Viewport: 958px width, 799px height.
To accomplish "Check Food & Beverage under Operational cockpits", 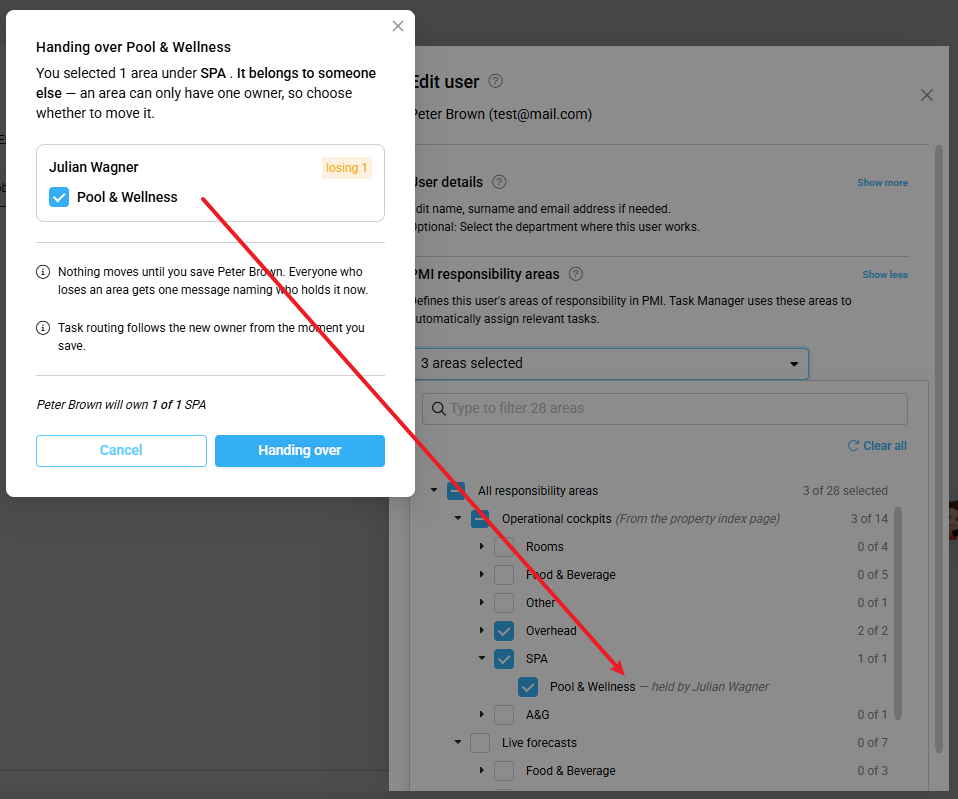I will coord(504,575).
